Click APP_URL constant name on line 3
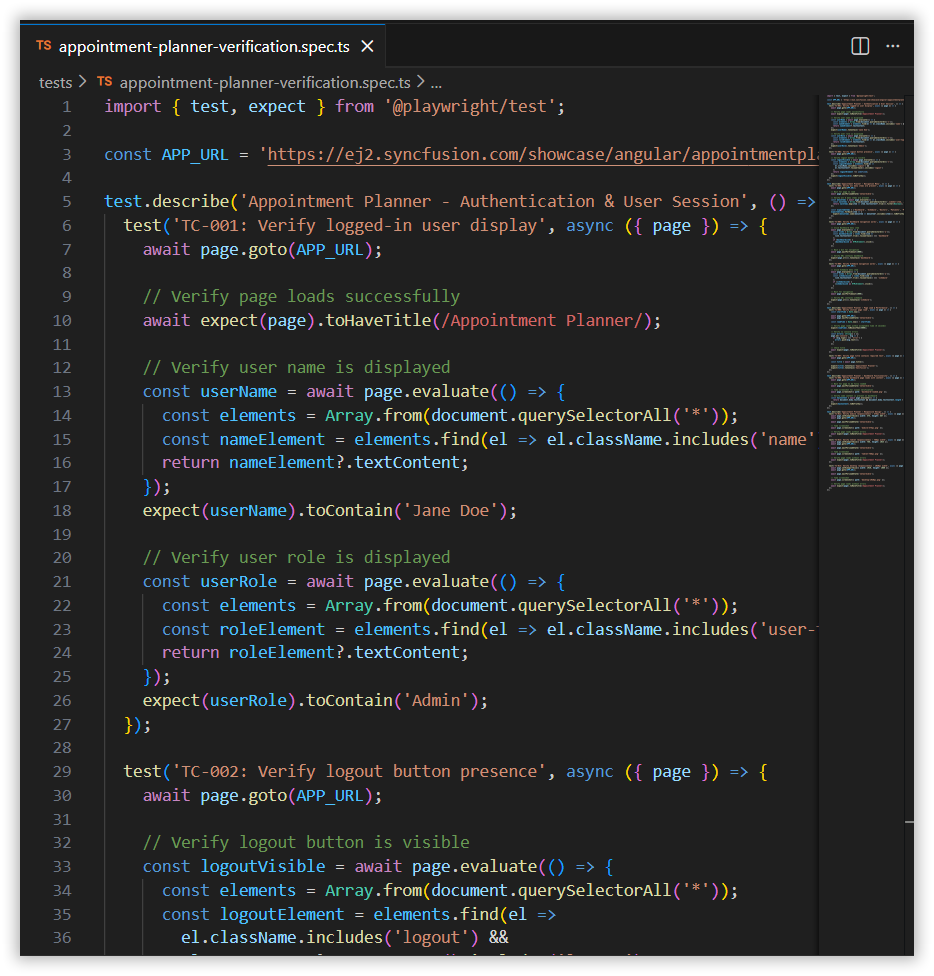The height and width of the screenshot is (976, 934). tap(195, 154)
